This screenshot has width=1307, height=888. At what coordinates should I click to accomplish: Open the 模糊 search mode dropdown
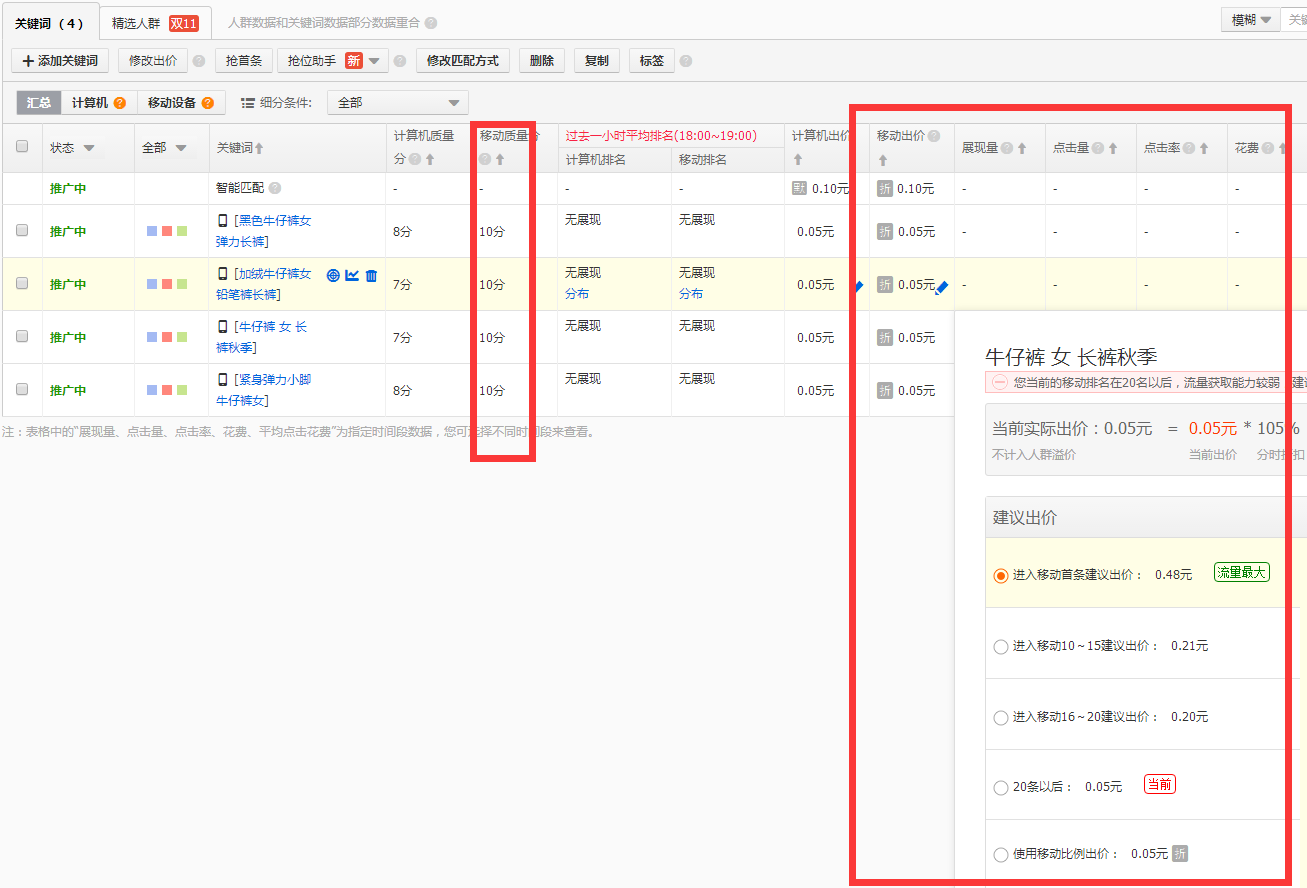(1251, 20)
